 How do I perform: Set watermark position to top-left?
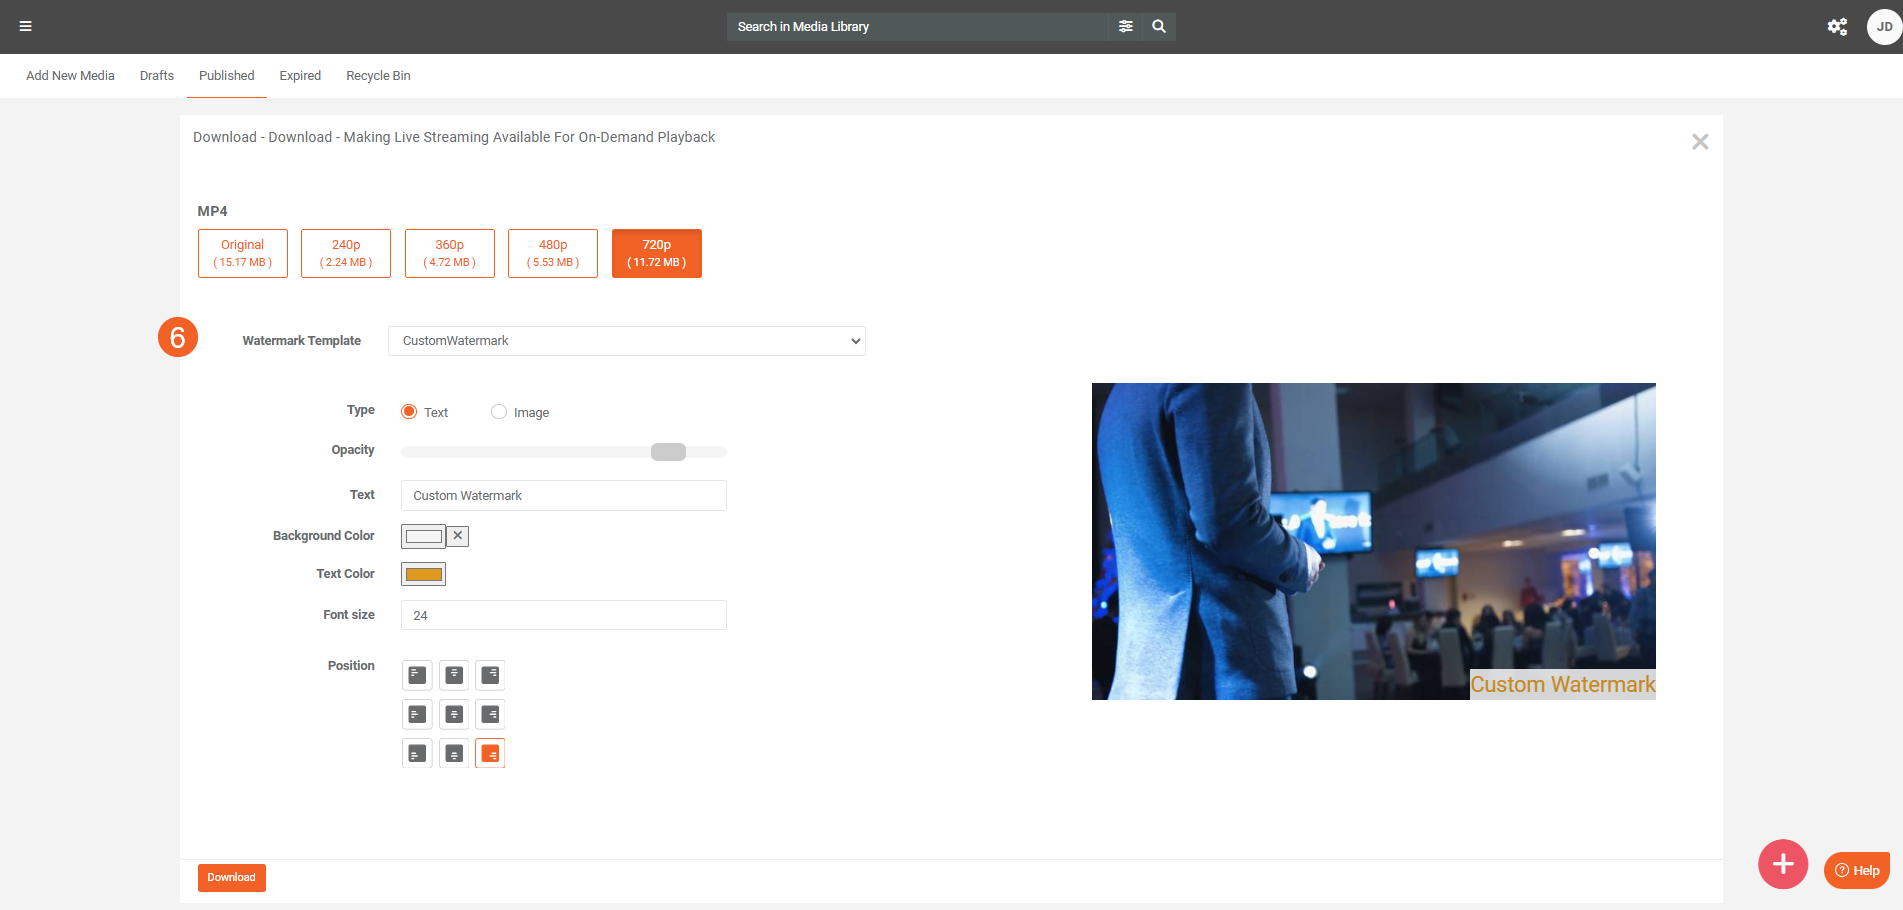click(417, 675)
